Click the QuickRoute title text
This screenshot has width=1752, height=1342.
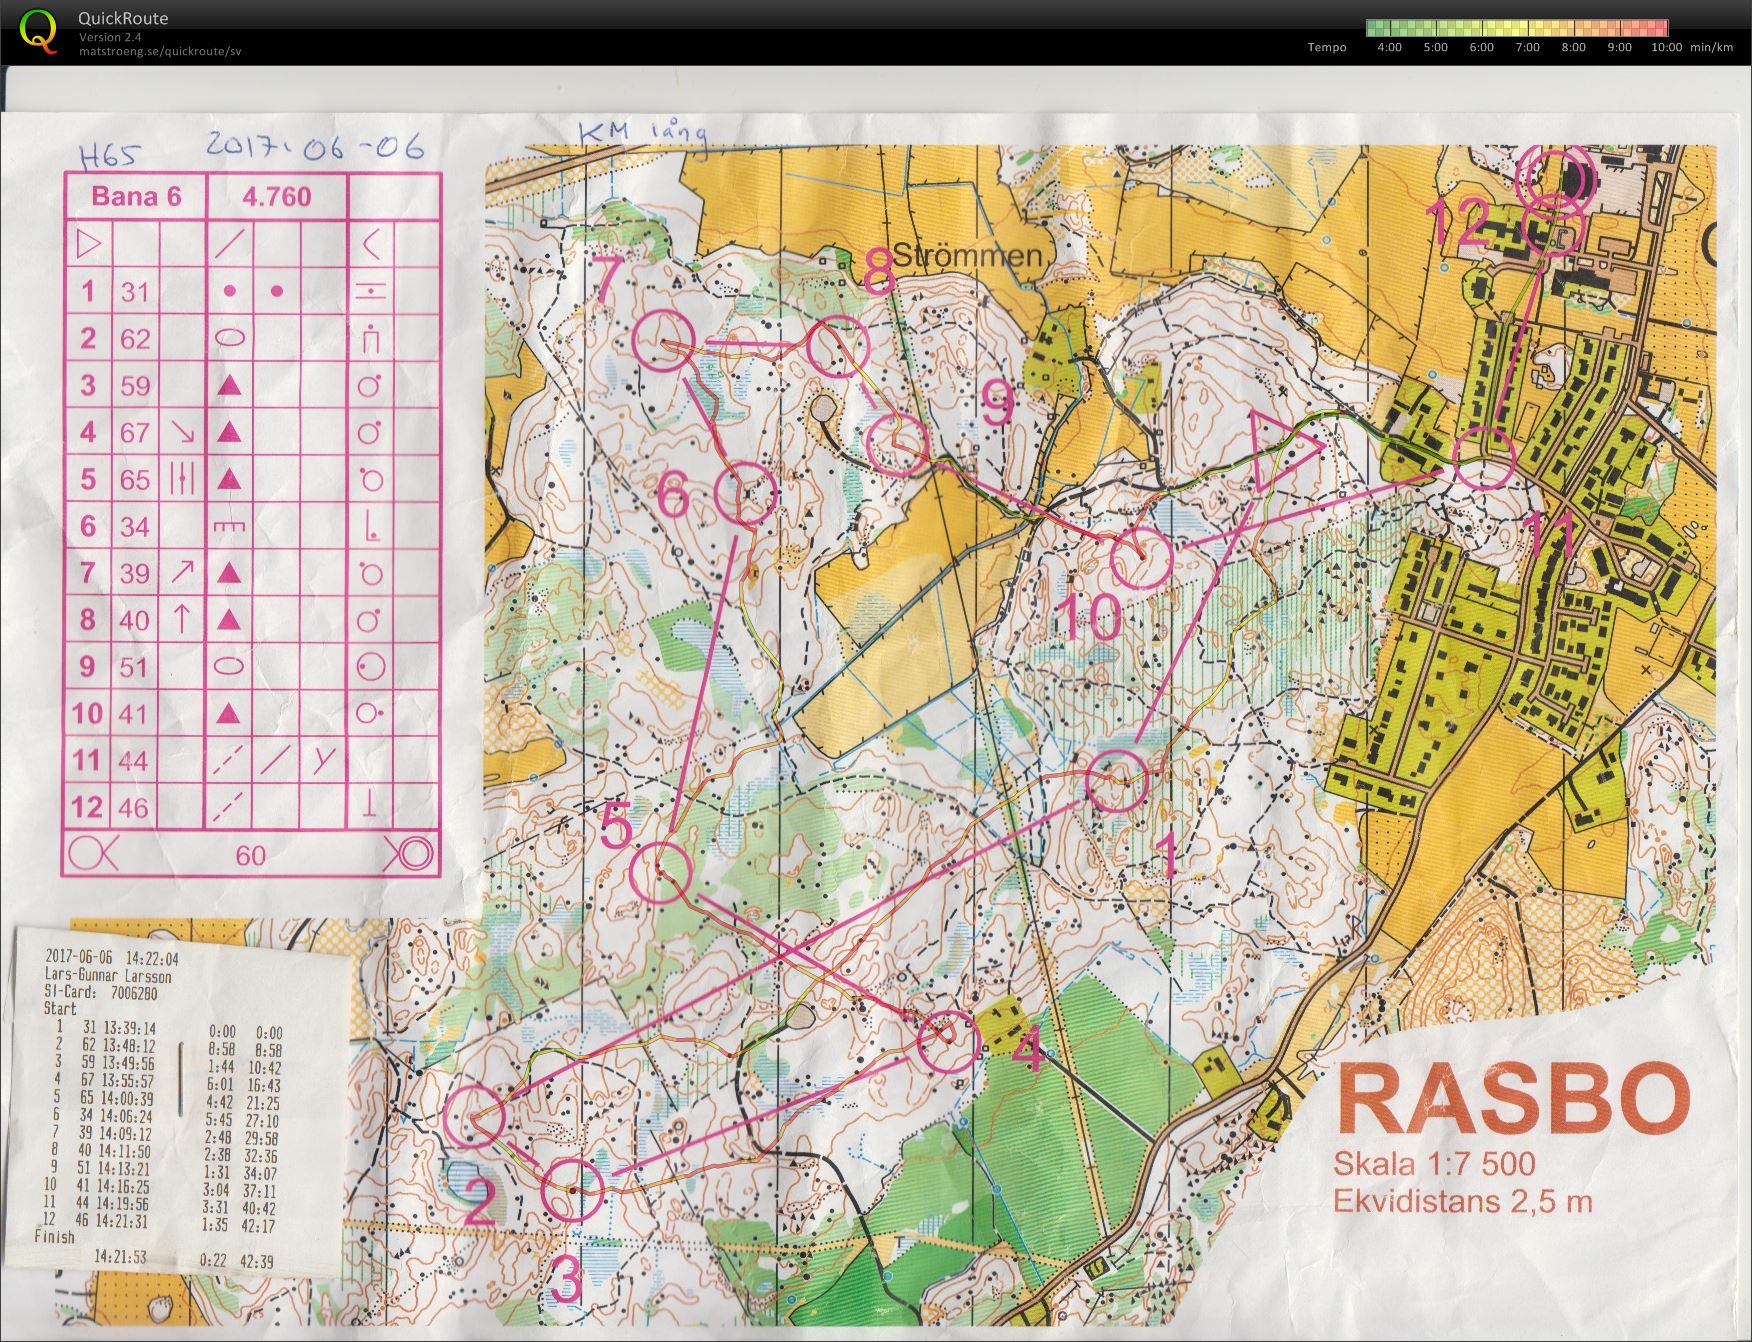click(124, 18)
